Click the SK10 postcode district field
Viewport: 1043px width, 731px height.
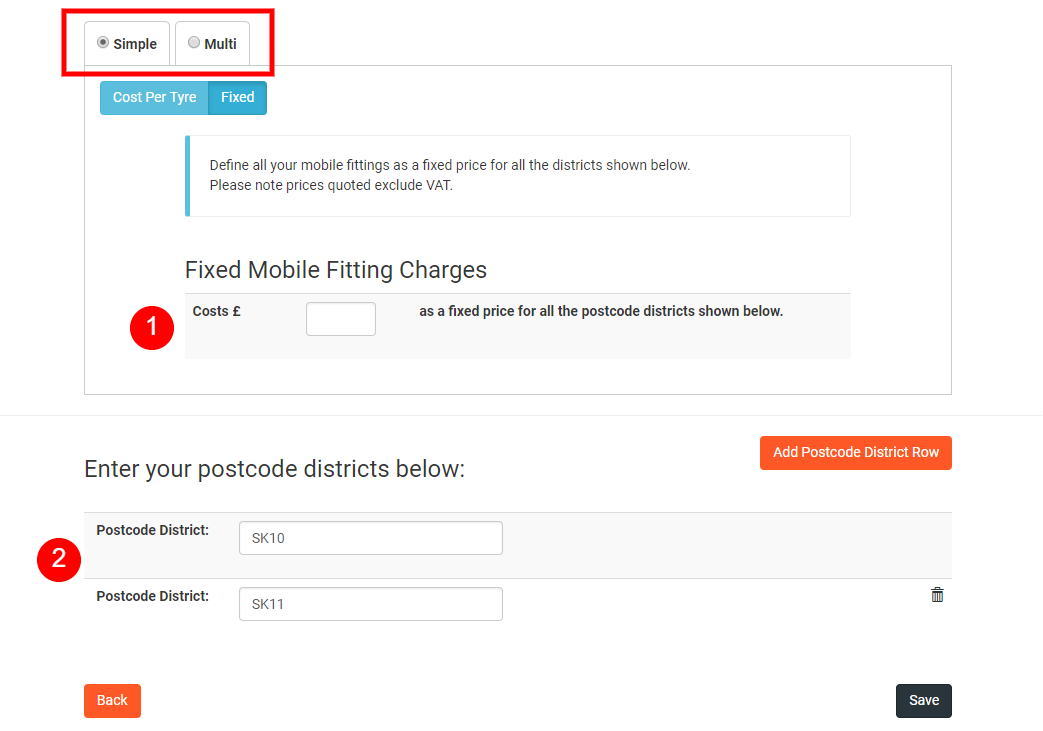point(371,537)
